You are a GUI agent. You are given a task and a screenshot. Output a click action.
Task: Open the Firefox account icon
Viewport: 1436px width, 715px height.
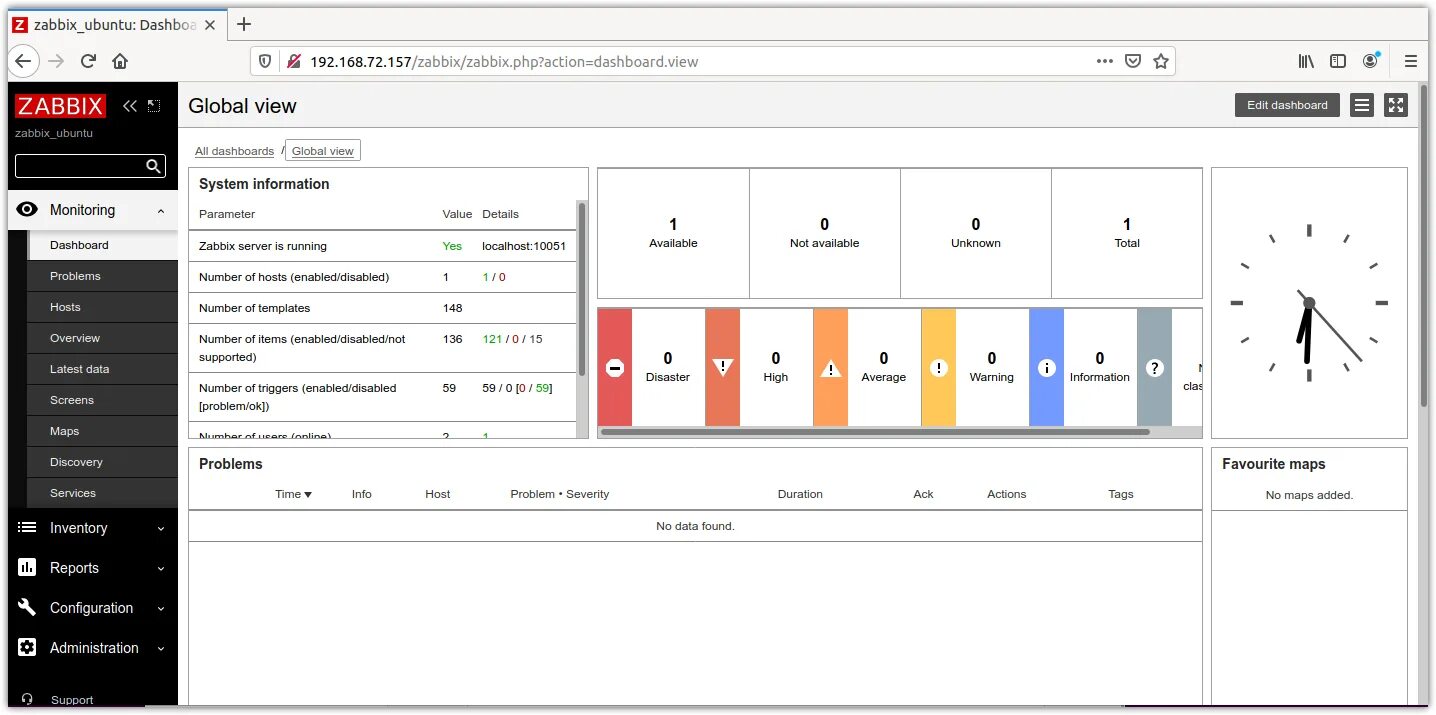pyautogui.click(x=1370, y=61)
